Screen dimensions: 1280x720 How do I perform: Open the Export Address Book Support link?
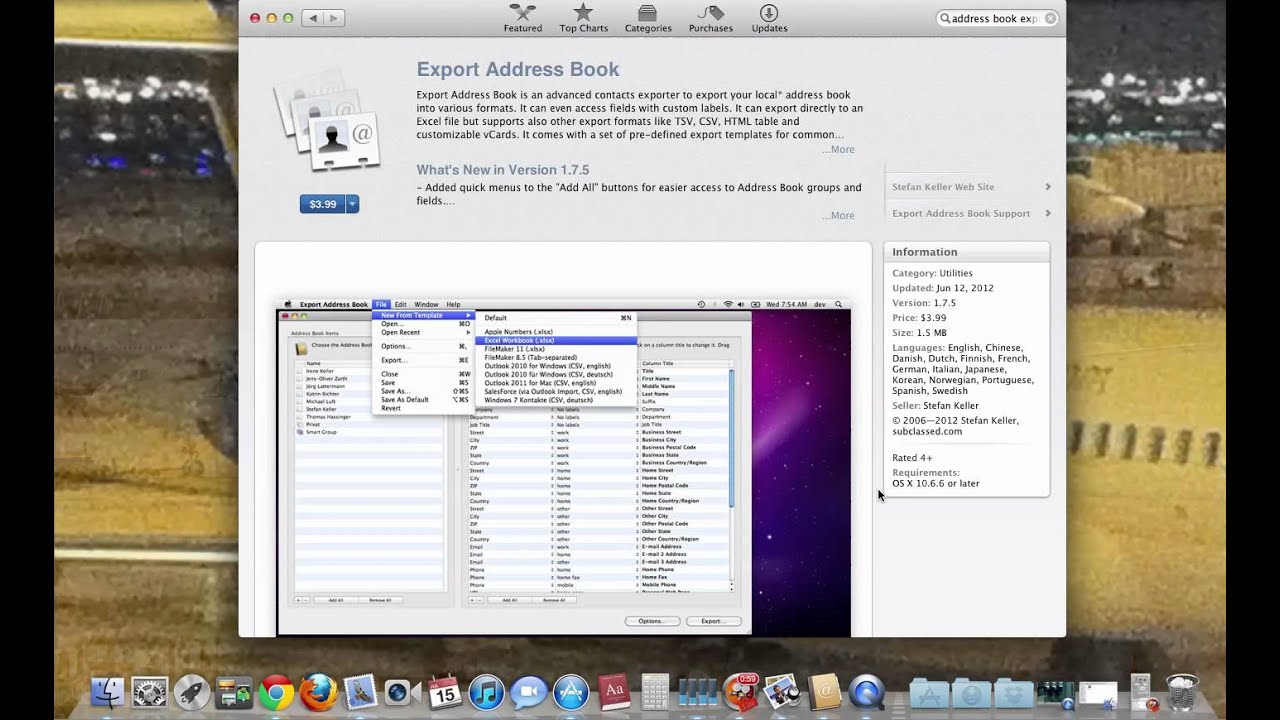pos(970,213)
